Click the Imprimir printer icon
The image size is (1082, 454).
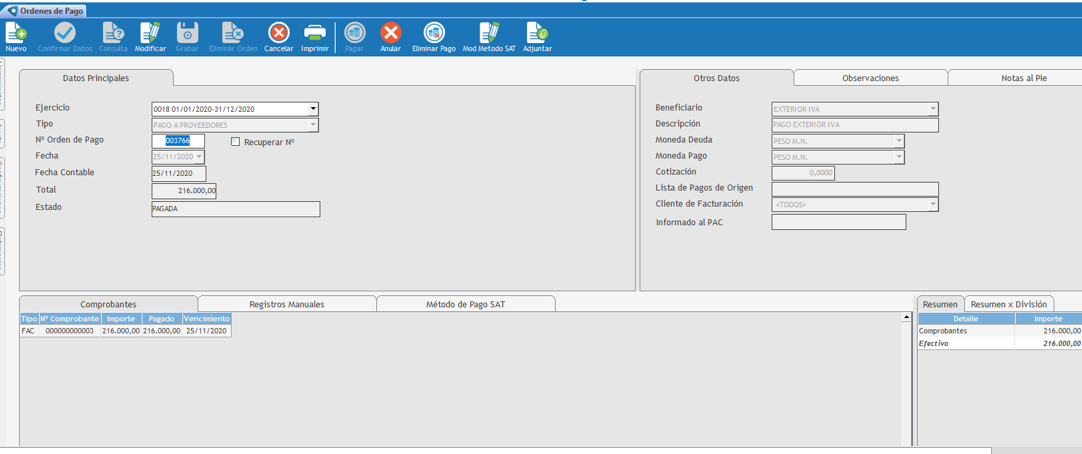tap(314, 34)
